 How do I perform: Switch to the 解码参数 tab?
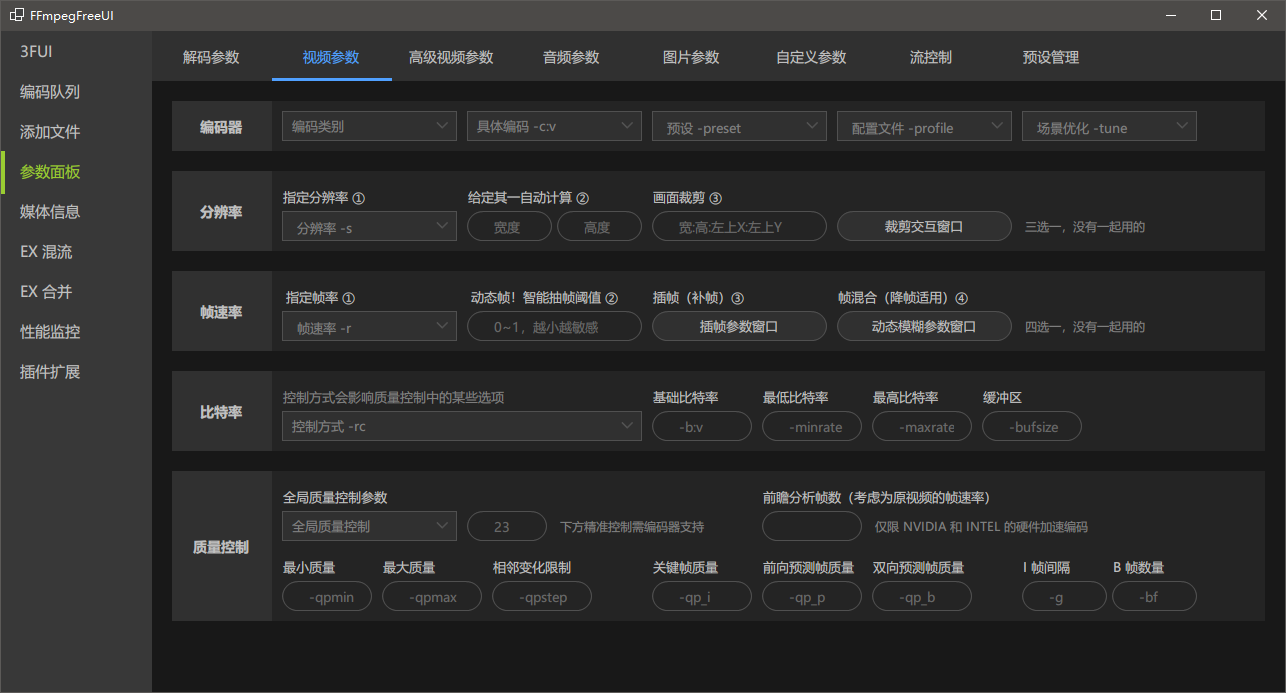[211, 57]
